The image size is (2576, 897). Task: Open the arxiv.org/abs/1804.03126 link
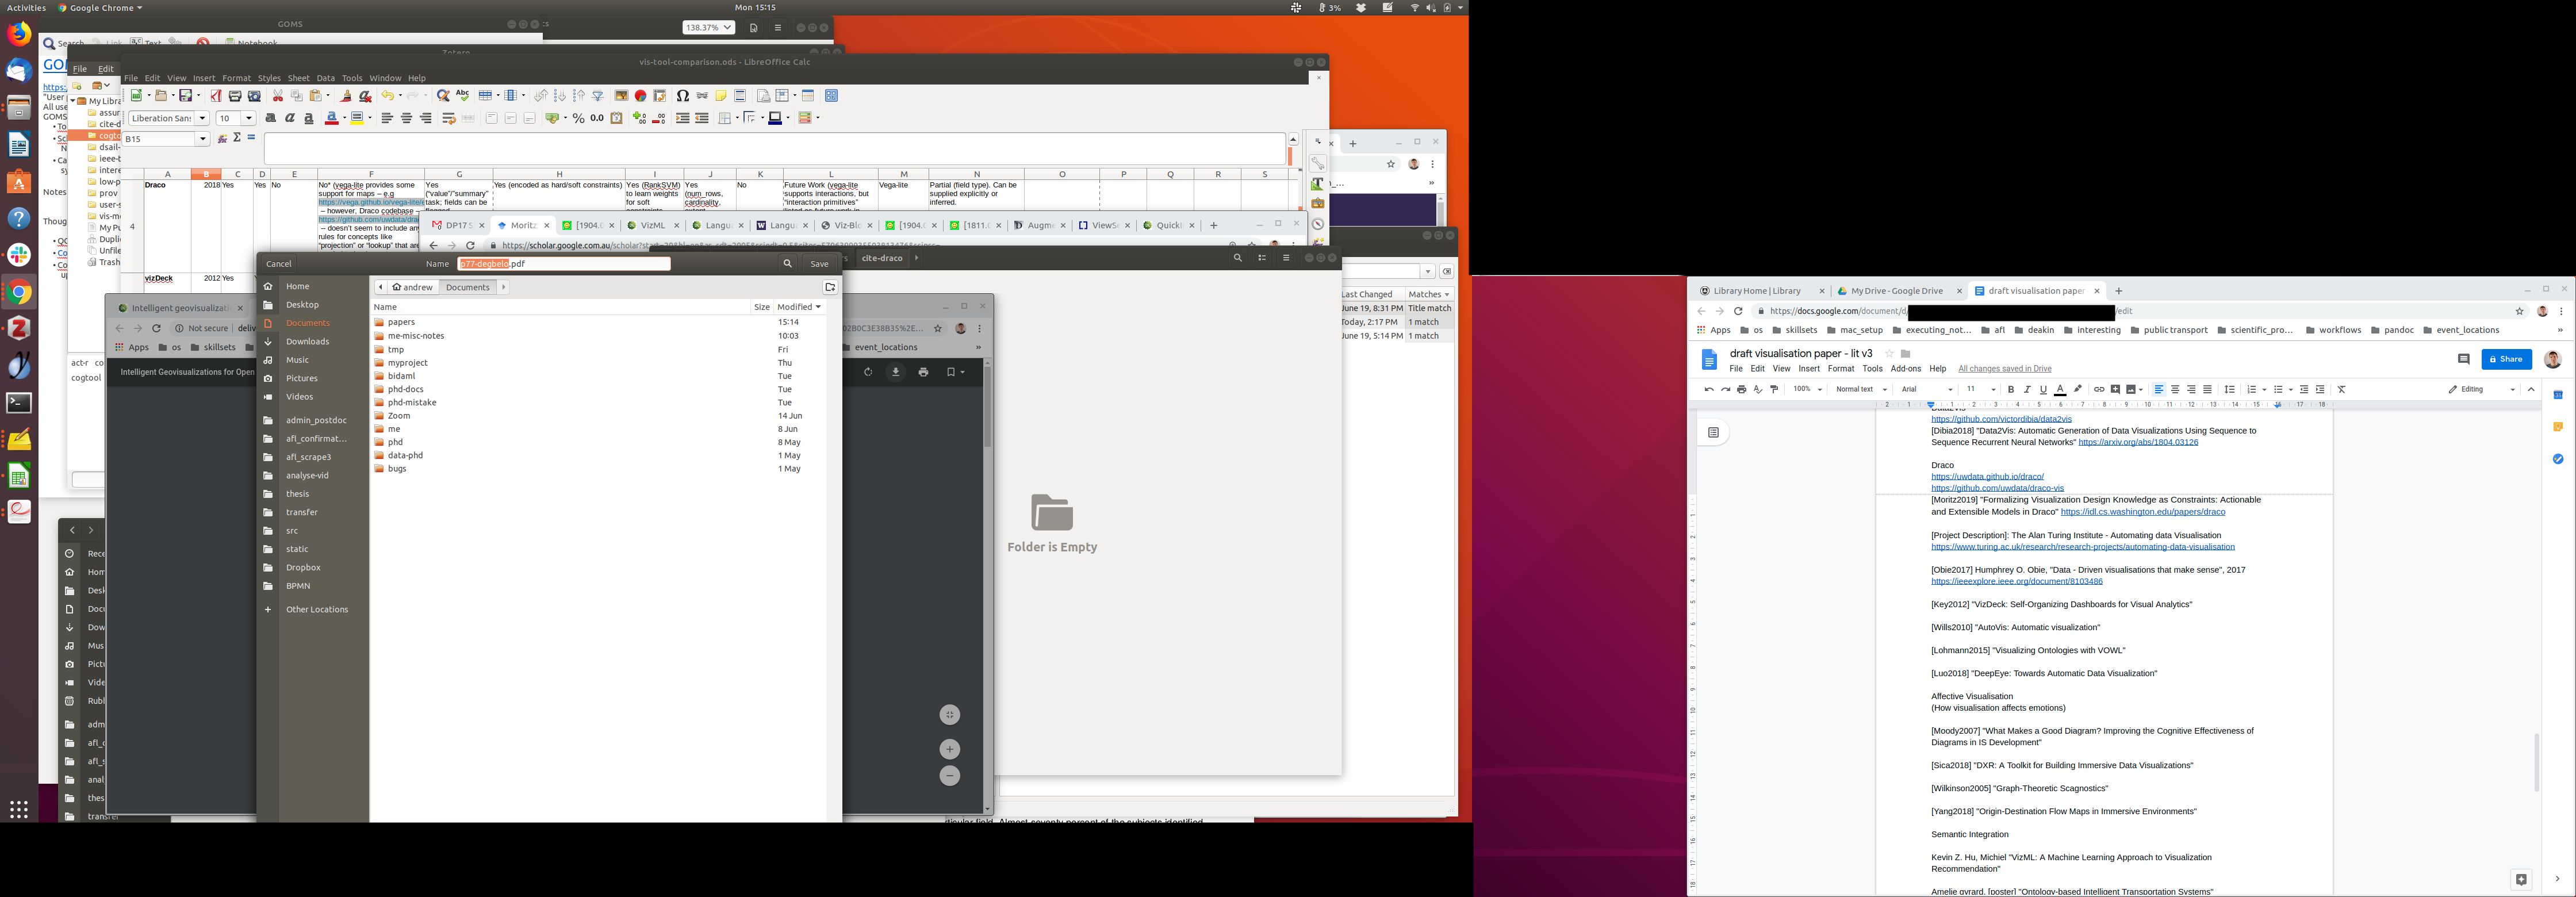[2138, 442]
